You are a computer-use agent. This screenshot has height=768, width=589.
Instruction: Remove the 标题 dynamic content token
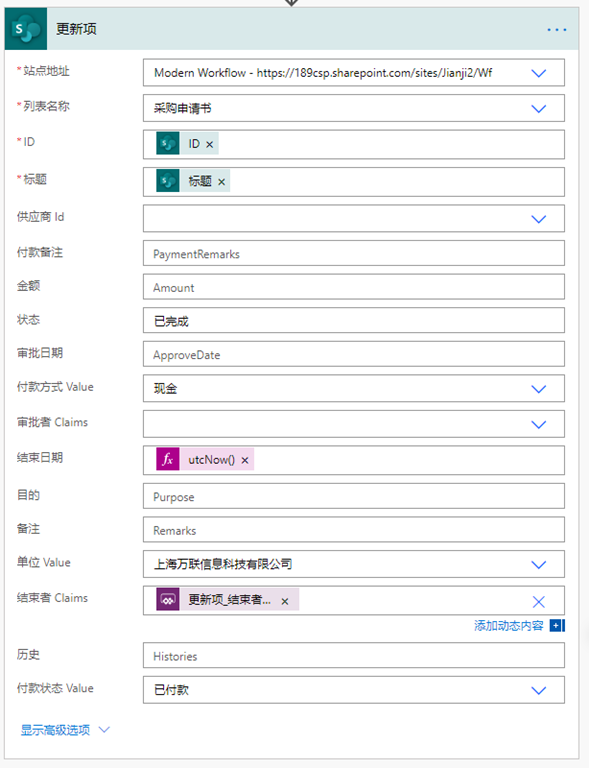coord(221,182)
